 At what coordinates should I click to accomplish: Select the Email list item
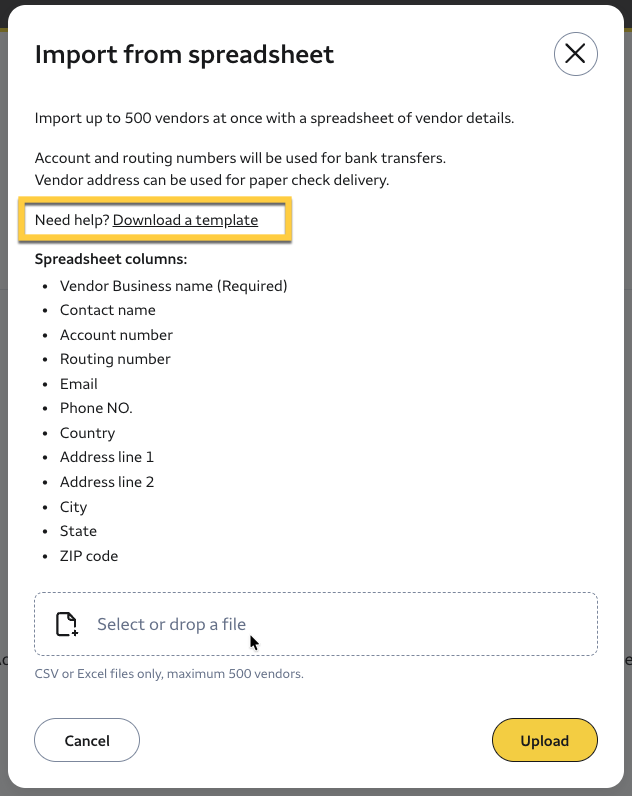coord(79,384)
